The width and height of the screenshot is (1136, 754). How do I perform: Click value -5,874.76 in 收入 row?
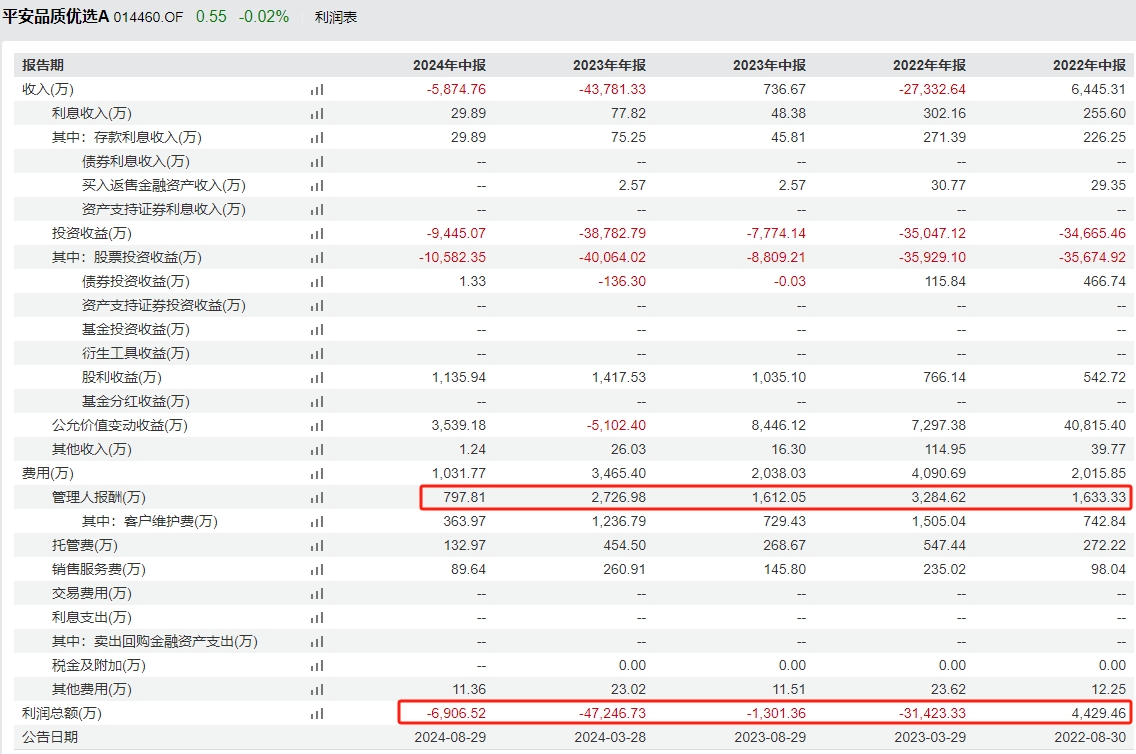(456, 89)
